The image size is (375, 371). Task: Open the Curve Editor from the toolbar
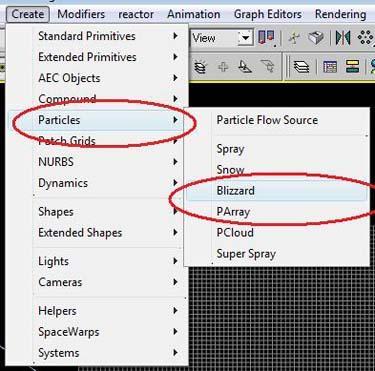coord(330,67)
